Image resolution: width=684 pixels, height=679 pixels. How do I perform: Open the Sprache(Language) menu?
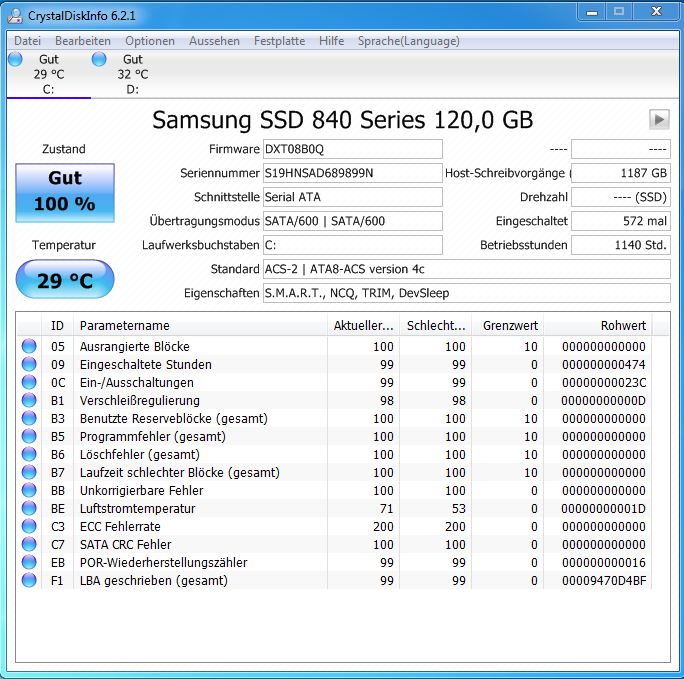coord(409,41)
